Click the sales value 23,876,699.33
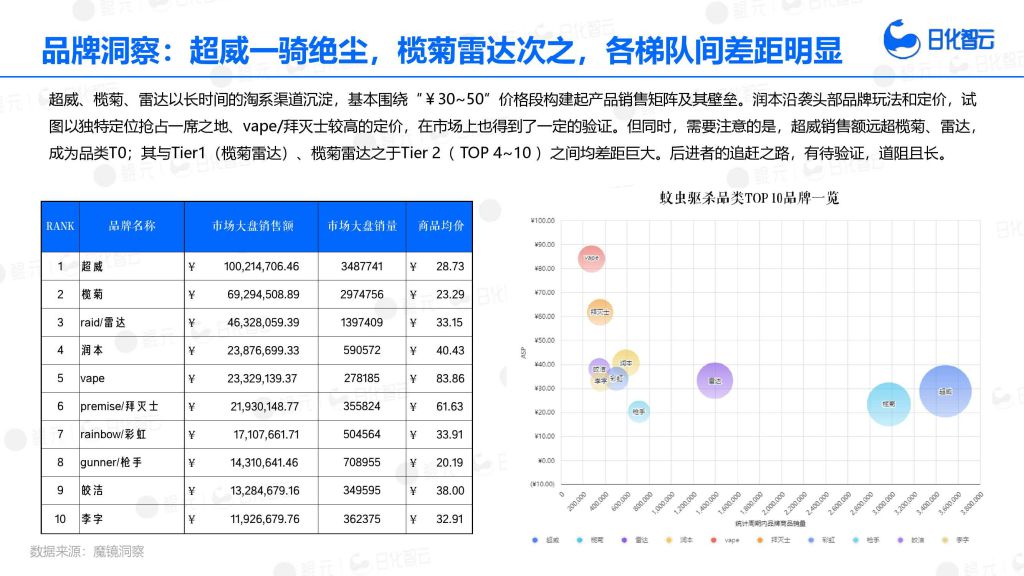Screen dimensions: 1024x576 263,351
